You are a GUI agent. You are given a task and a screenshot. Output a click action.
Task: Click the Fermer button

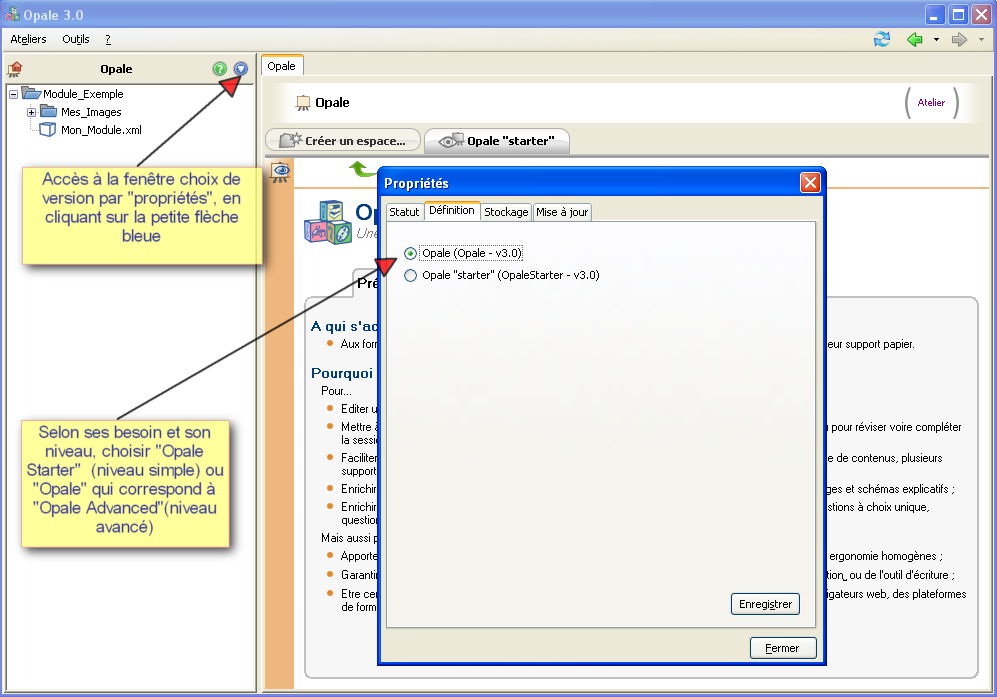[783, 648]
